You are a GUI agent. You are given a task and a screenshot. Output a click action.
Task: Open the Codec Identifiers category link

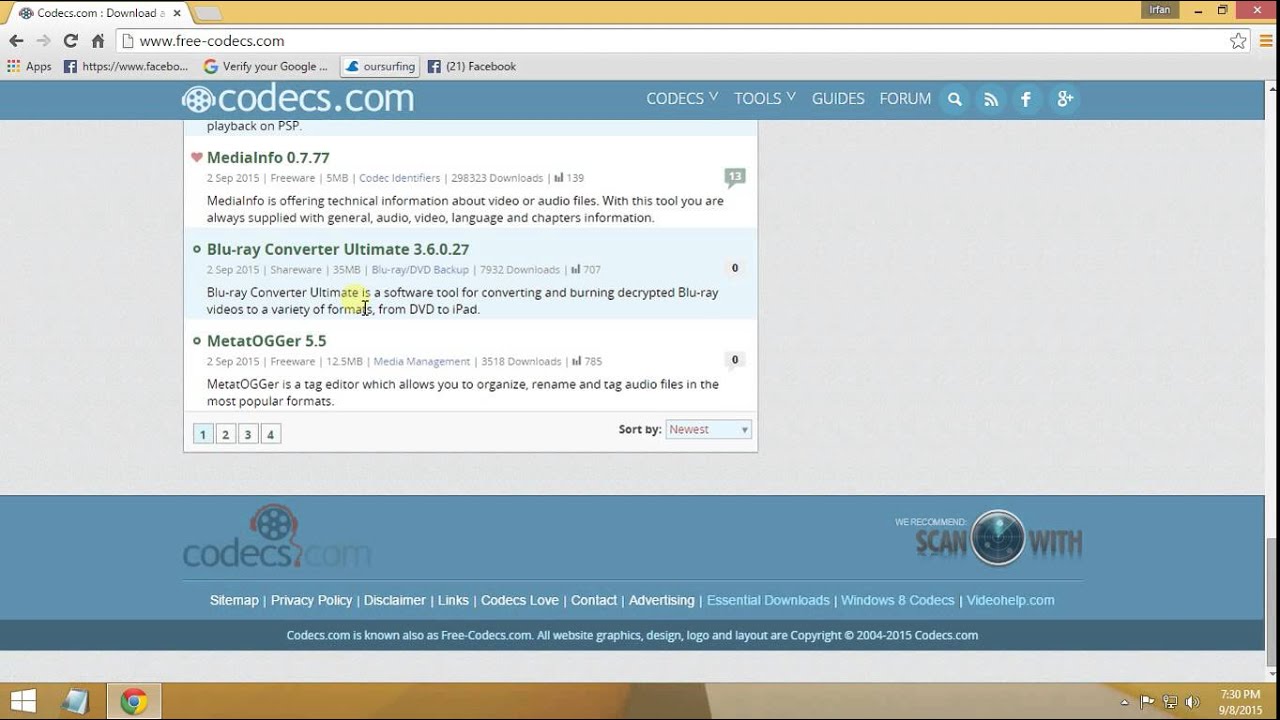400,178
